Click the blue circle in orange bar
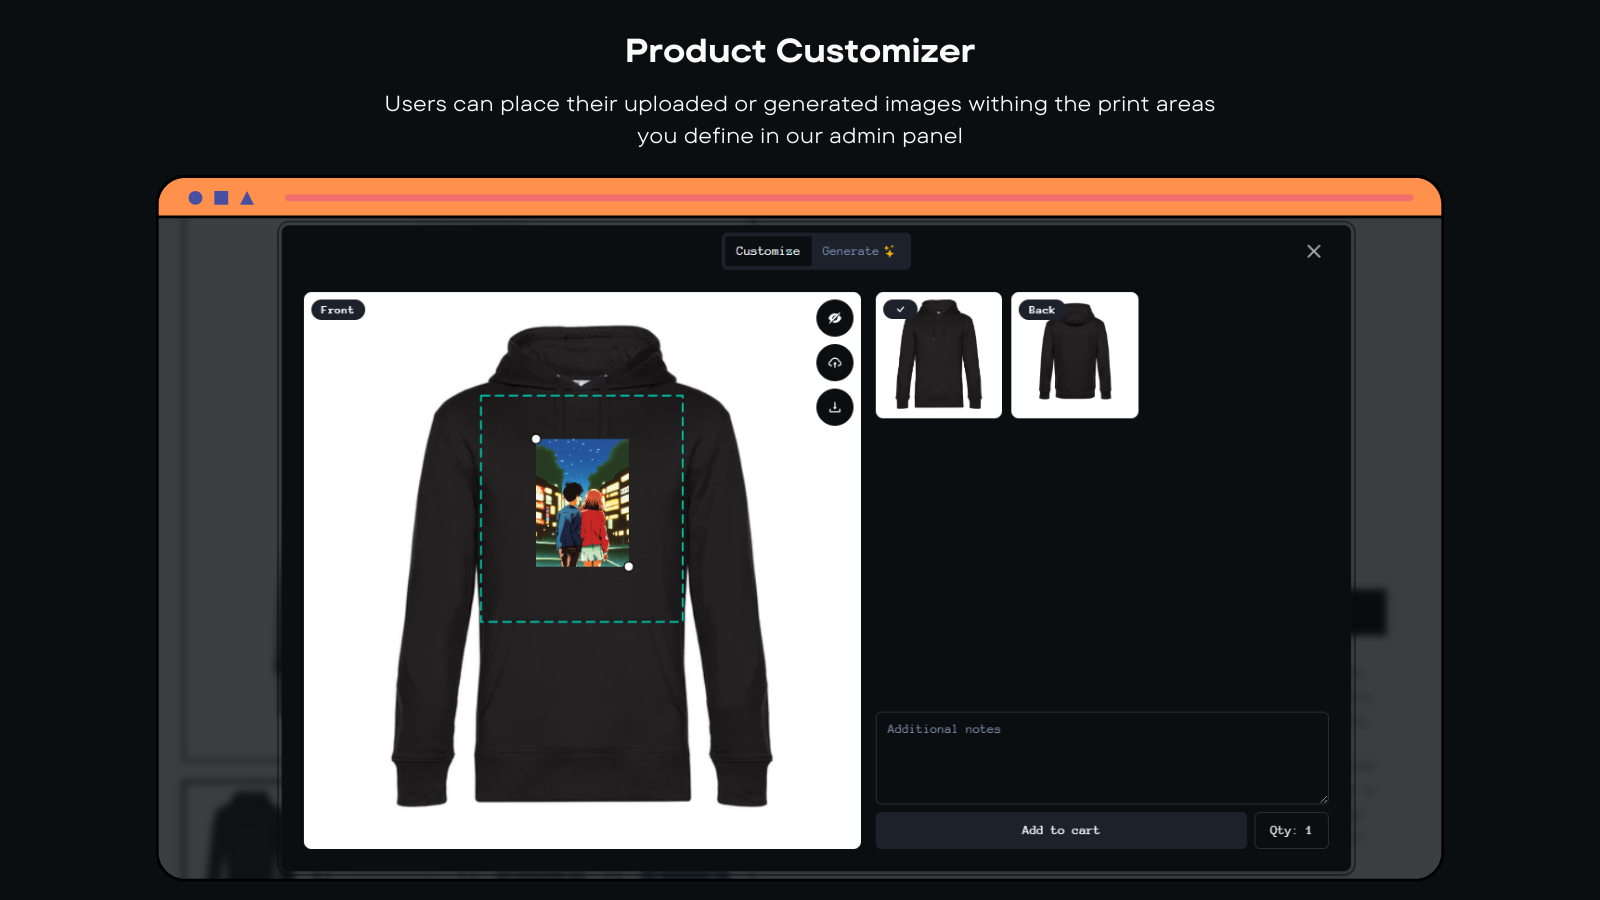Screen dimensions: 1600x900 [x=196, y=198]
